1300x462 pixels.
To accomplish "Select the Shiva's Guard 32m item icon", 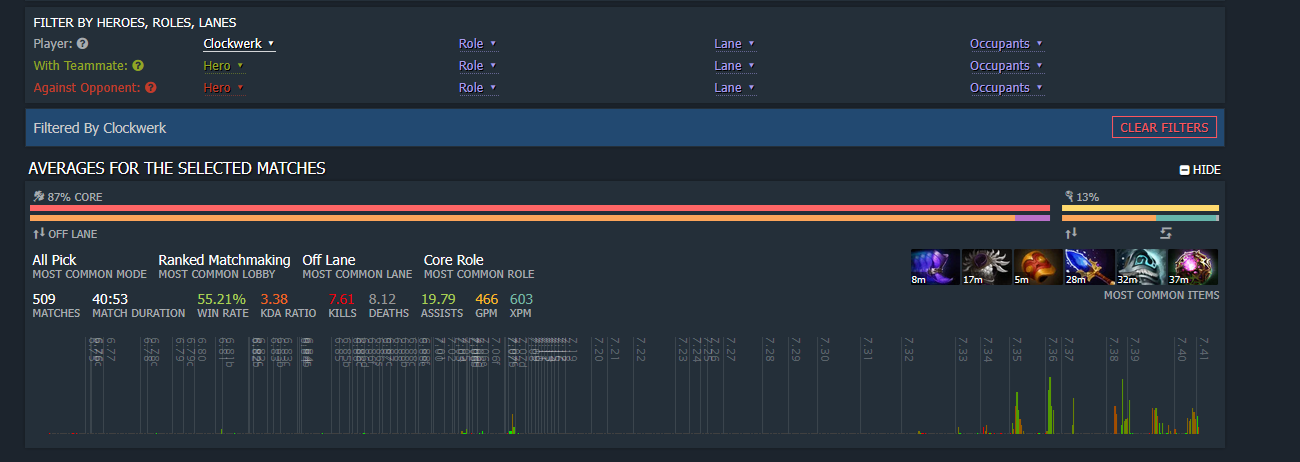I will (1141, 267).
